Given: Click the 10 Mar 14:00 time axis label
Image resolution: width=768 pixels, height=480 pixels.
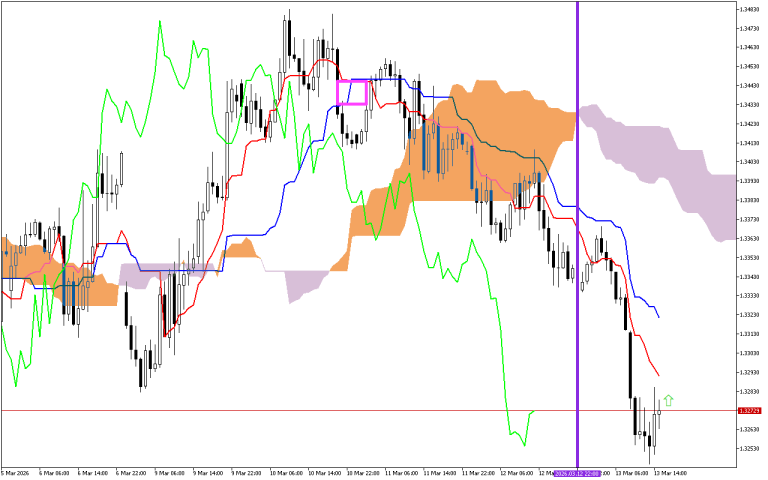Looking at the screenshot, I should click(x=324, y=473).
